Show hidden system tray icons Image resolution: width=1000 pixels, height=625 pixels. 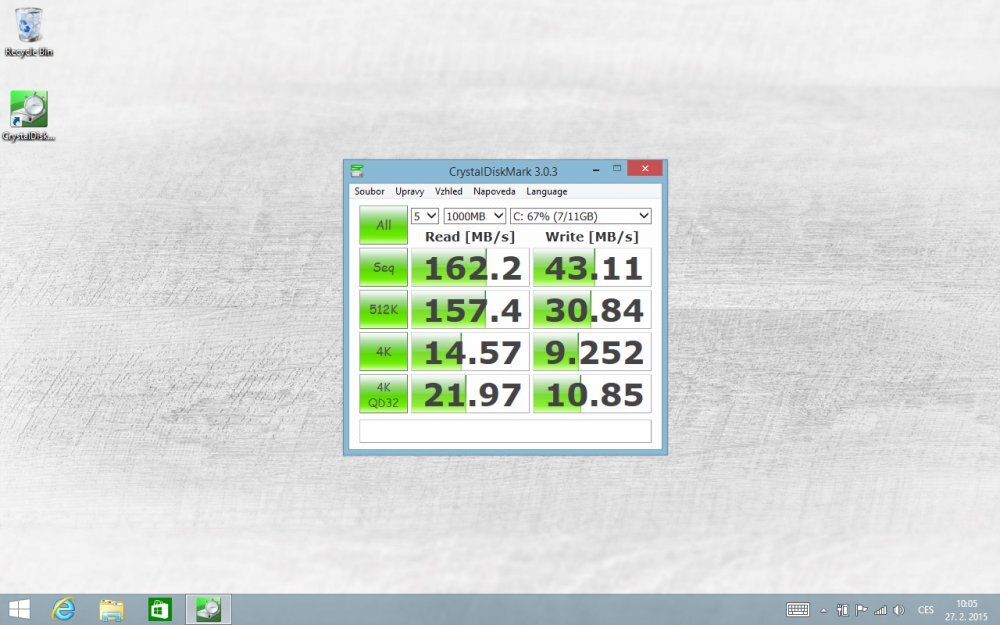(x=824, y=609)
